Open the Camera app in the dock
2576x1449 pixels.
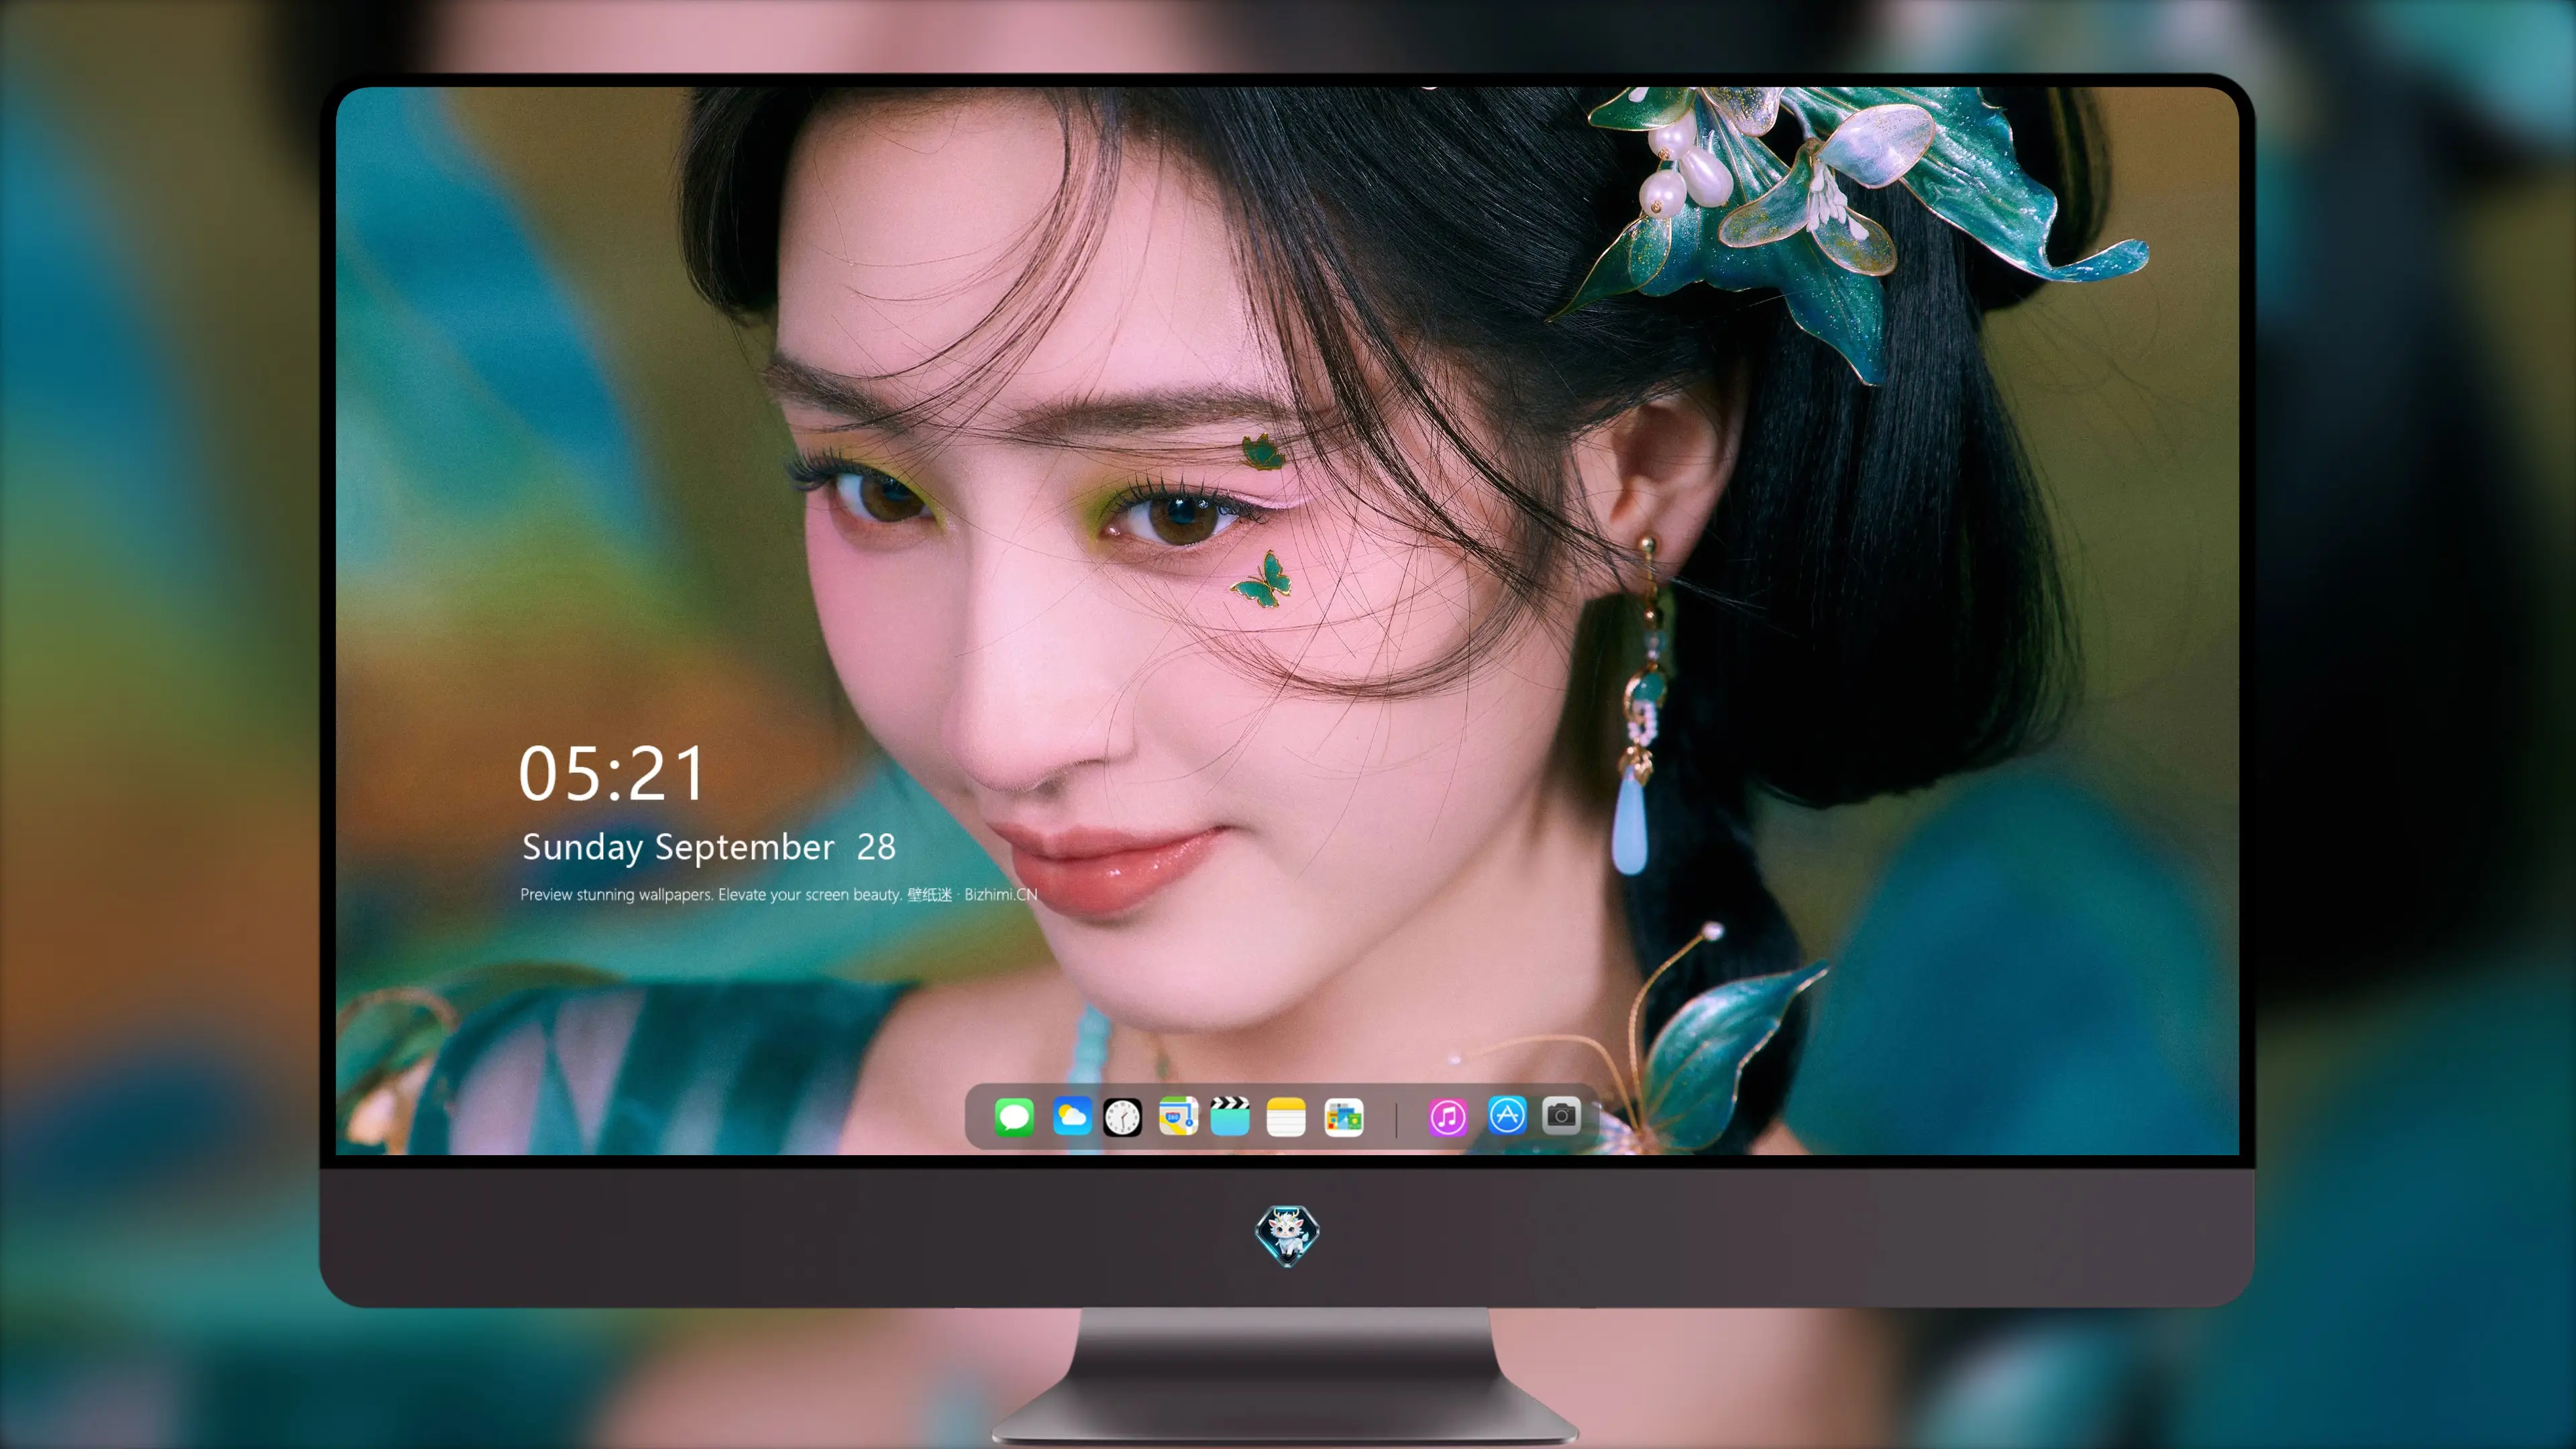pyautogui.click(x=1561, y=1115)
